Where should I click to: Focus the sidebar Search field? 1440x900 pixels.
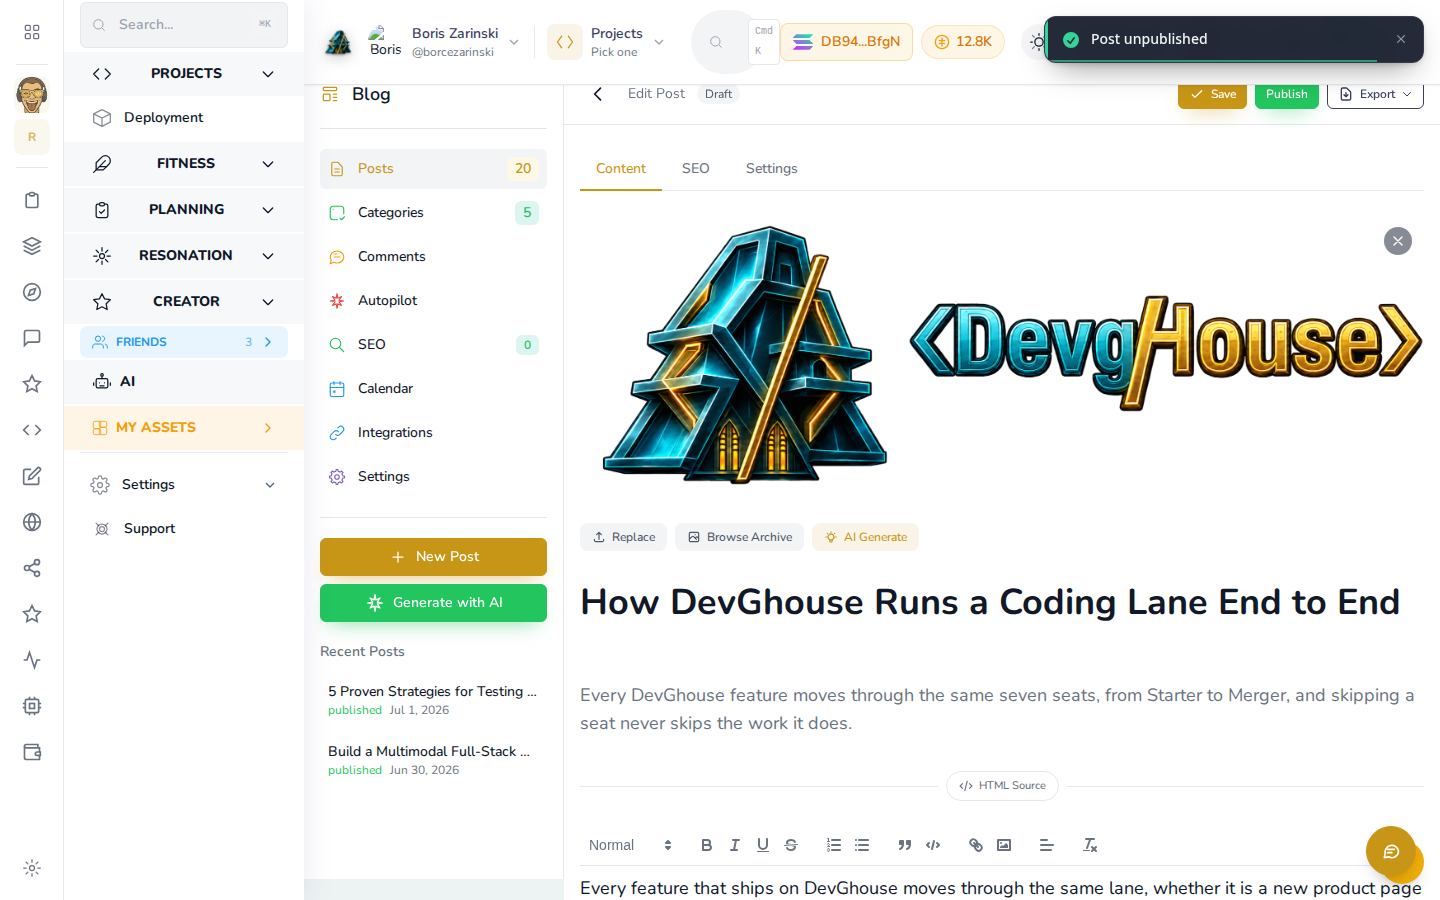point(184,24)
